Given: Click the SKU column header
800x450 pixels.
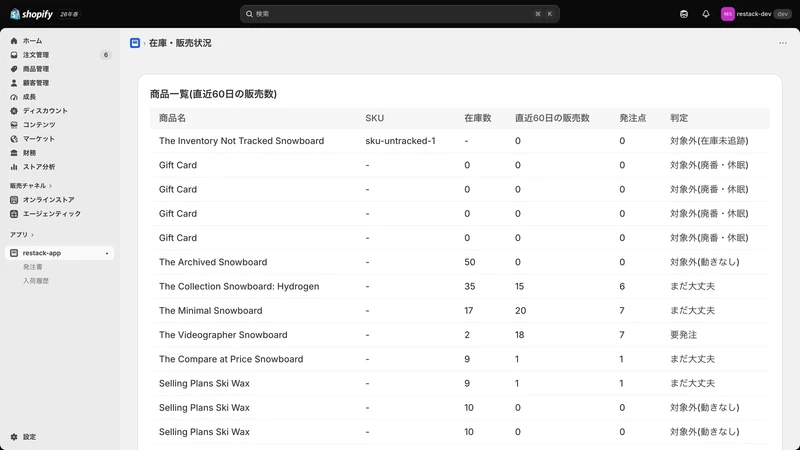Looking at the screenshot, I should click(374, 118).
